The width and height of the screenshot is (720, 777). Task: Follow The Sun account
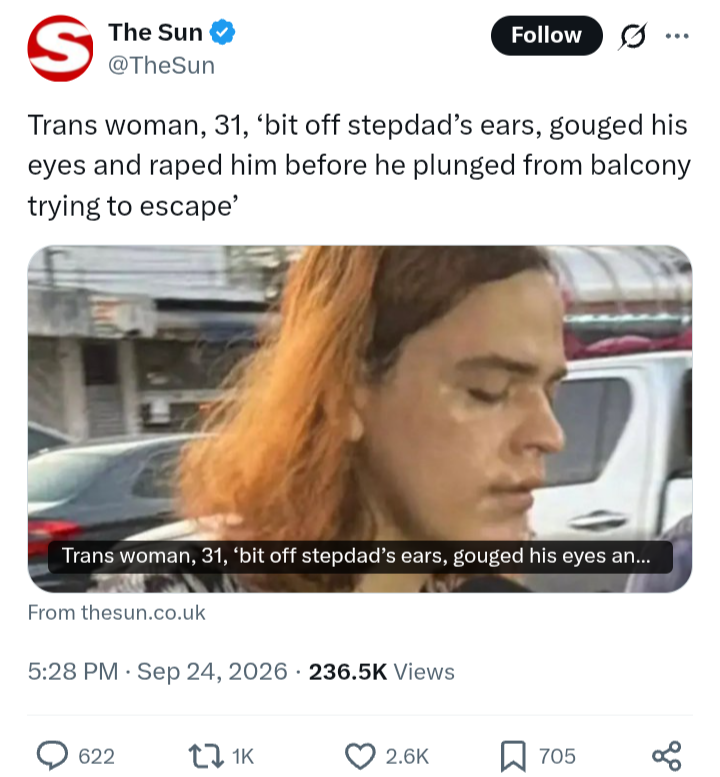pos(547,35)
